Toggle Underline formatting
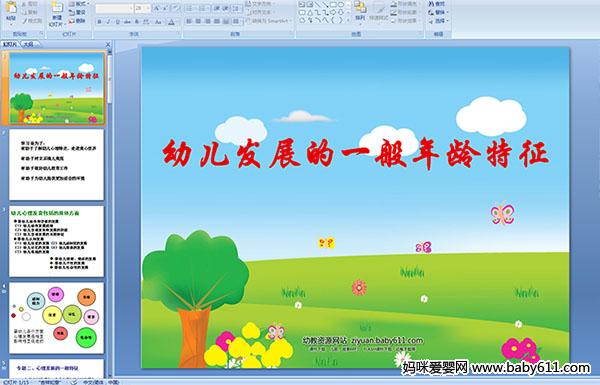 click(x=117, y=22)
